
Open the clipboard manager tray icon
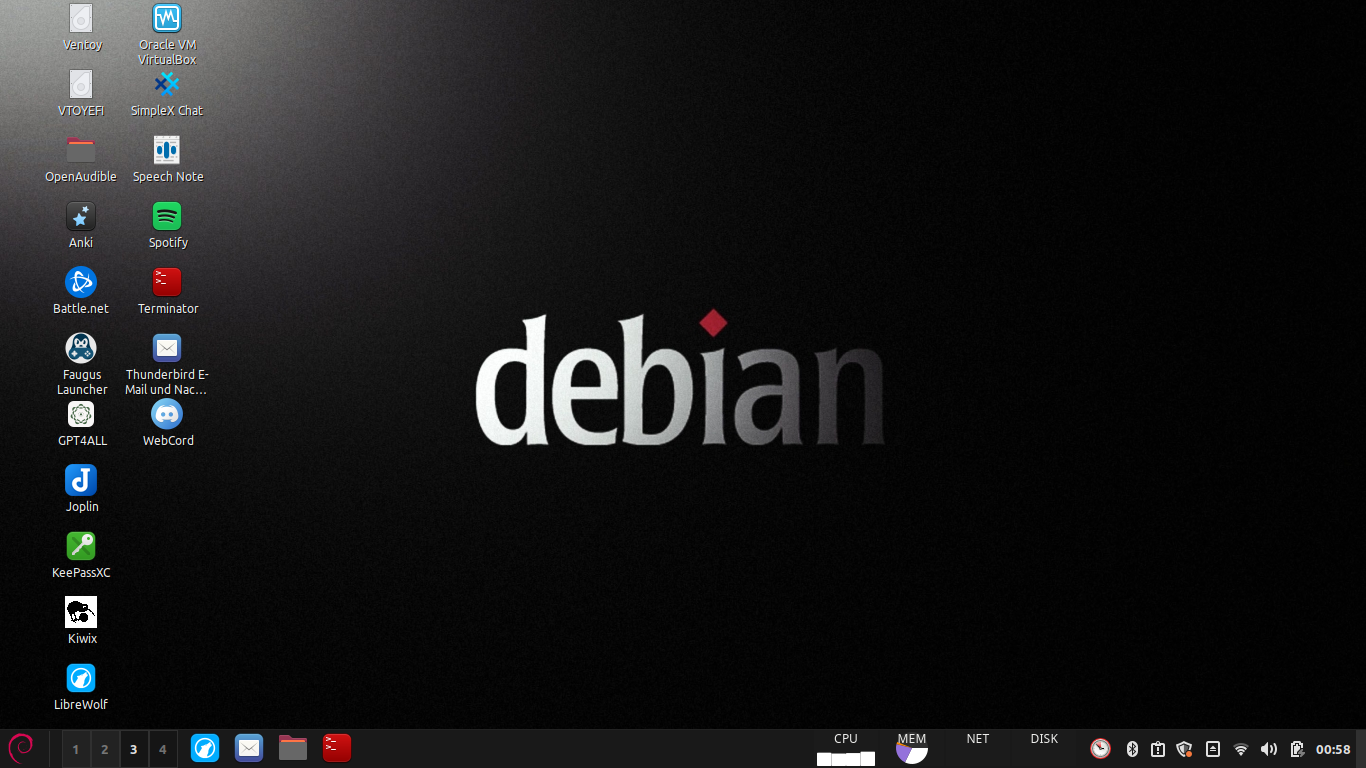pos(1158,749)
